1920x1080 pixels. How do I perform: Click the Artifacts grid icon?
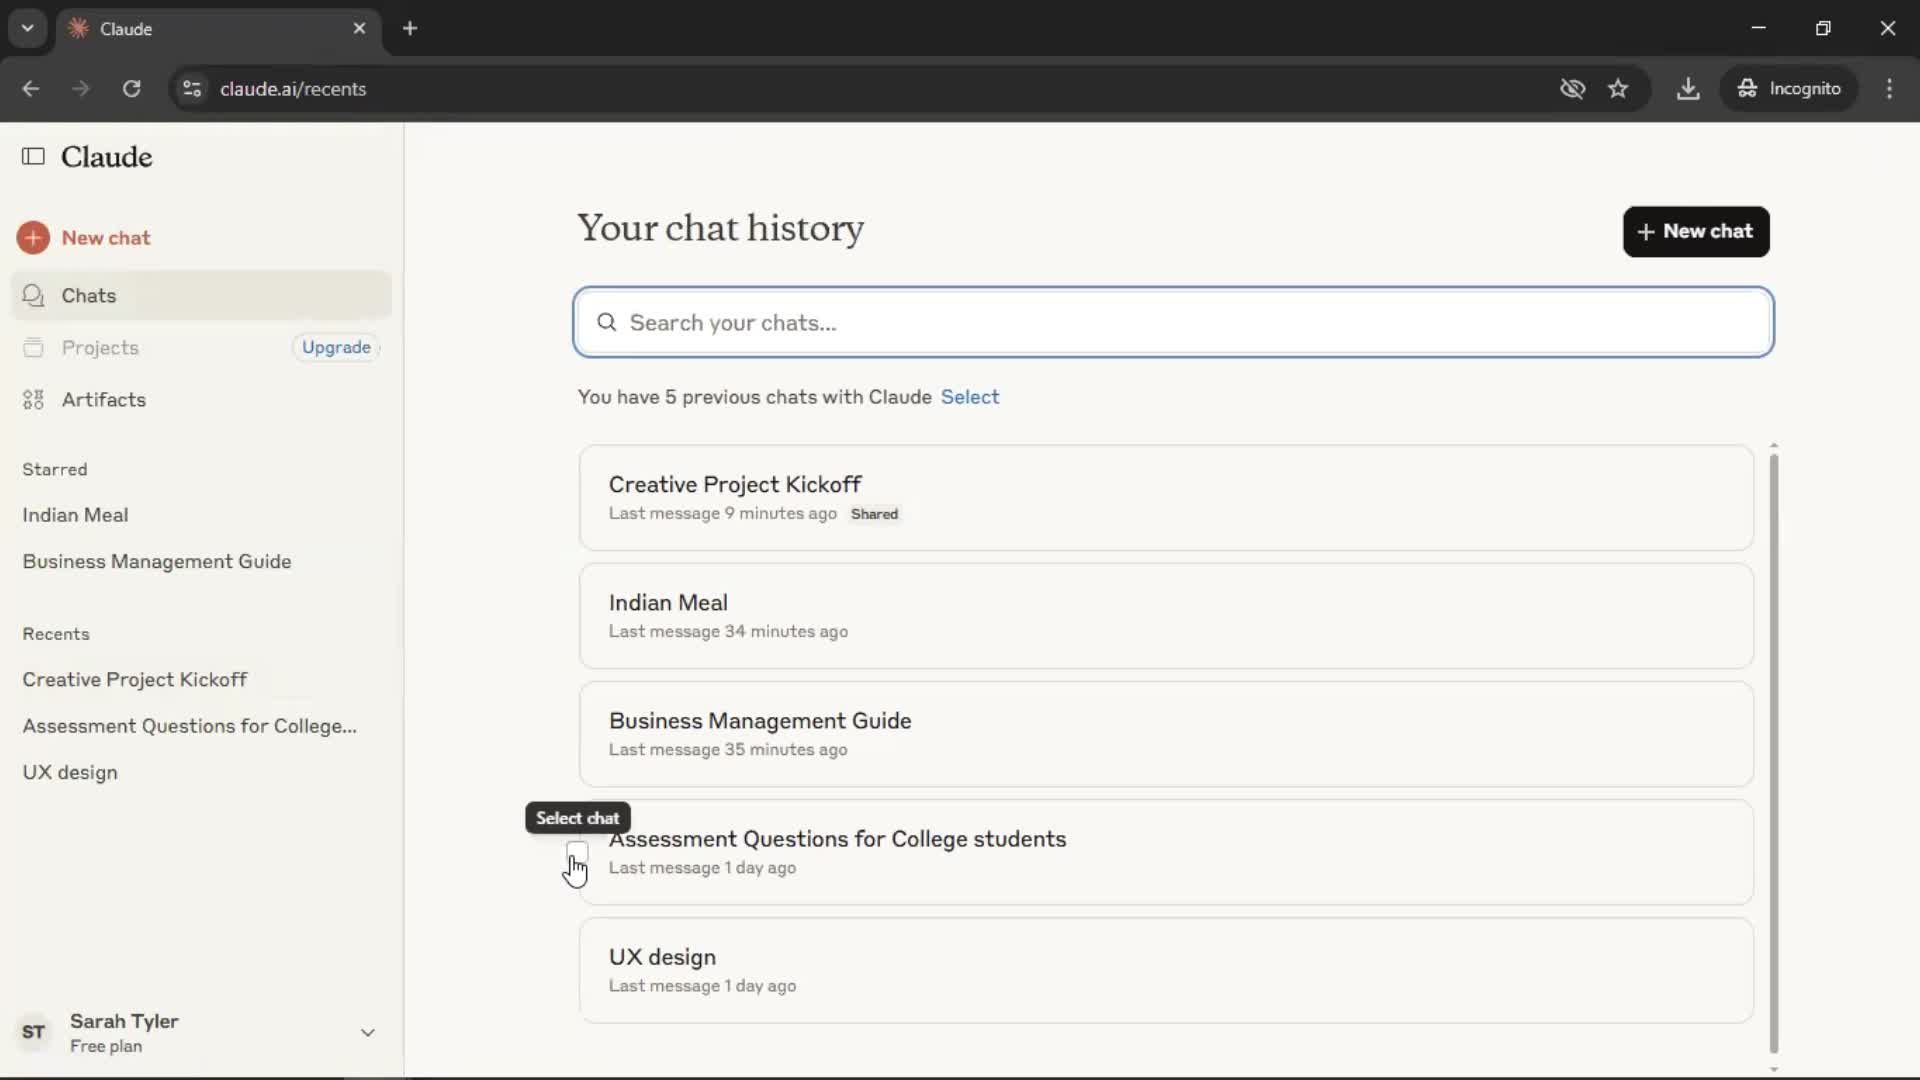point(33,400)
